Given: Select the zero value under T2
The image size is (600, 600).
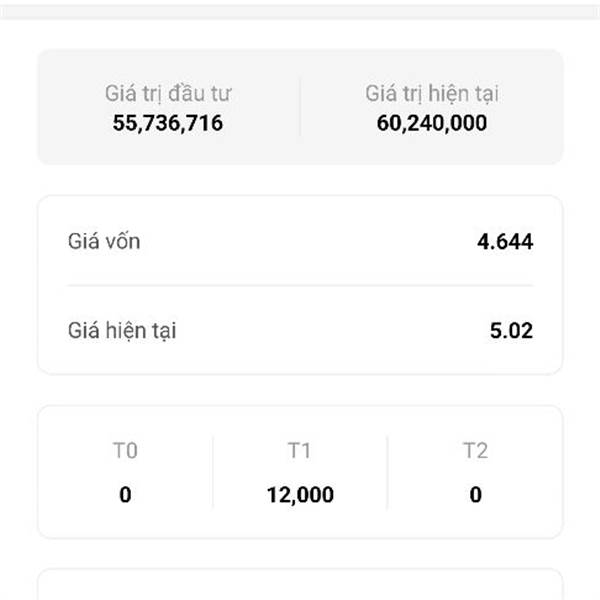Looking at the screenshot, I should coord(475,494).
